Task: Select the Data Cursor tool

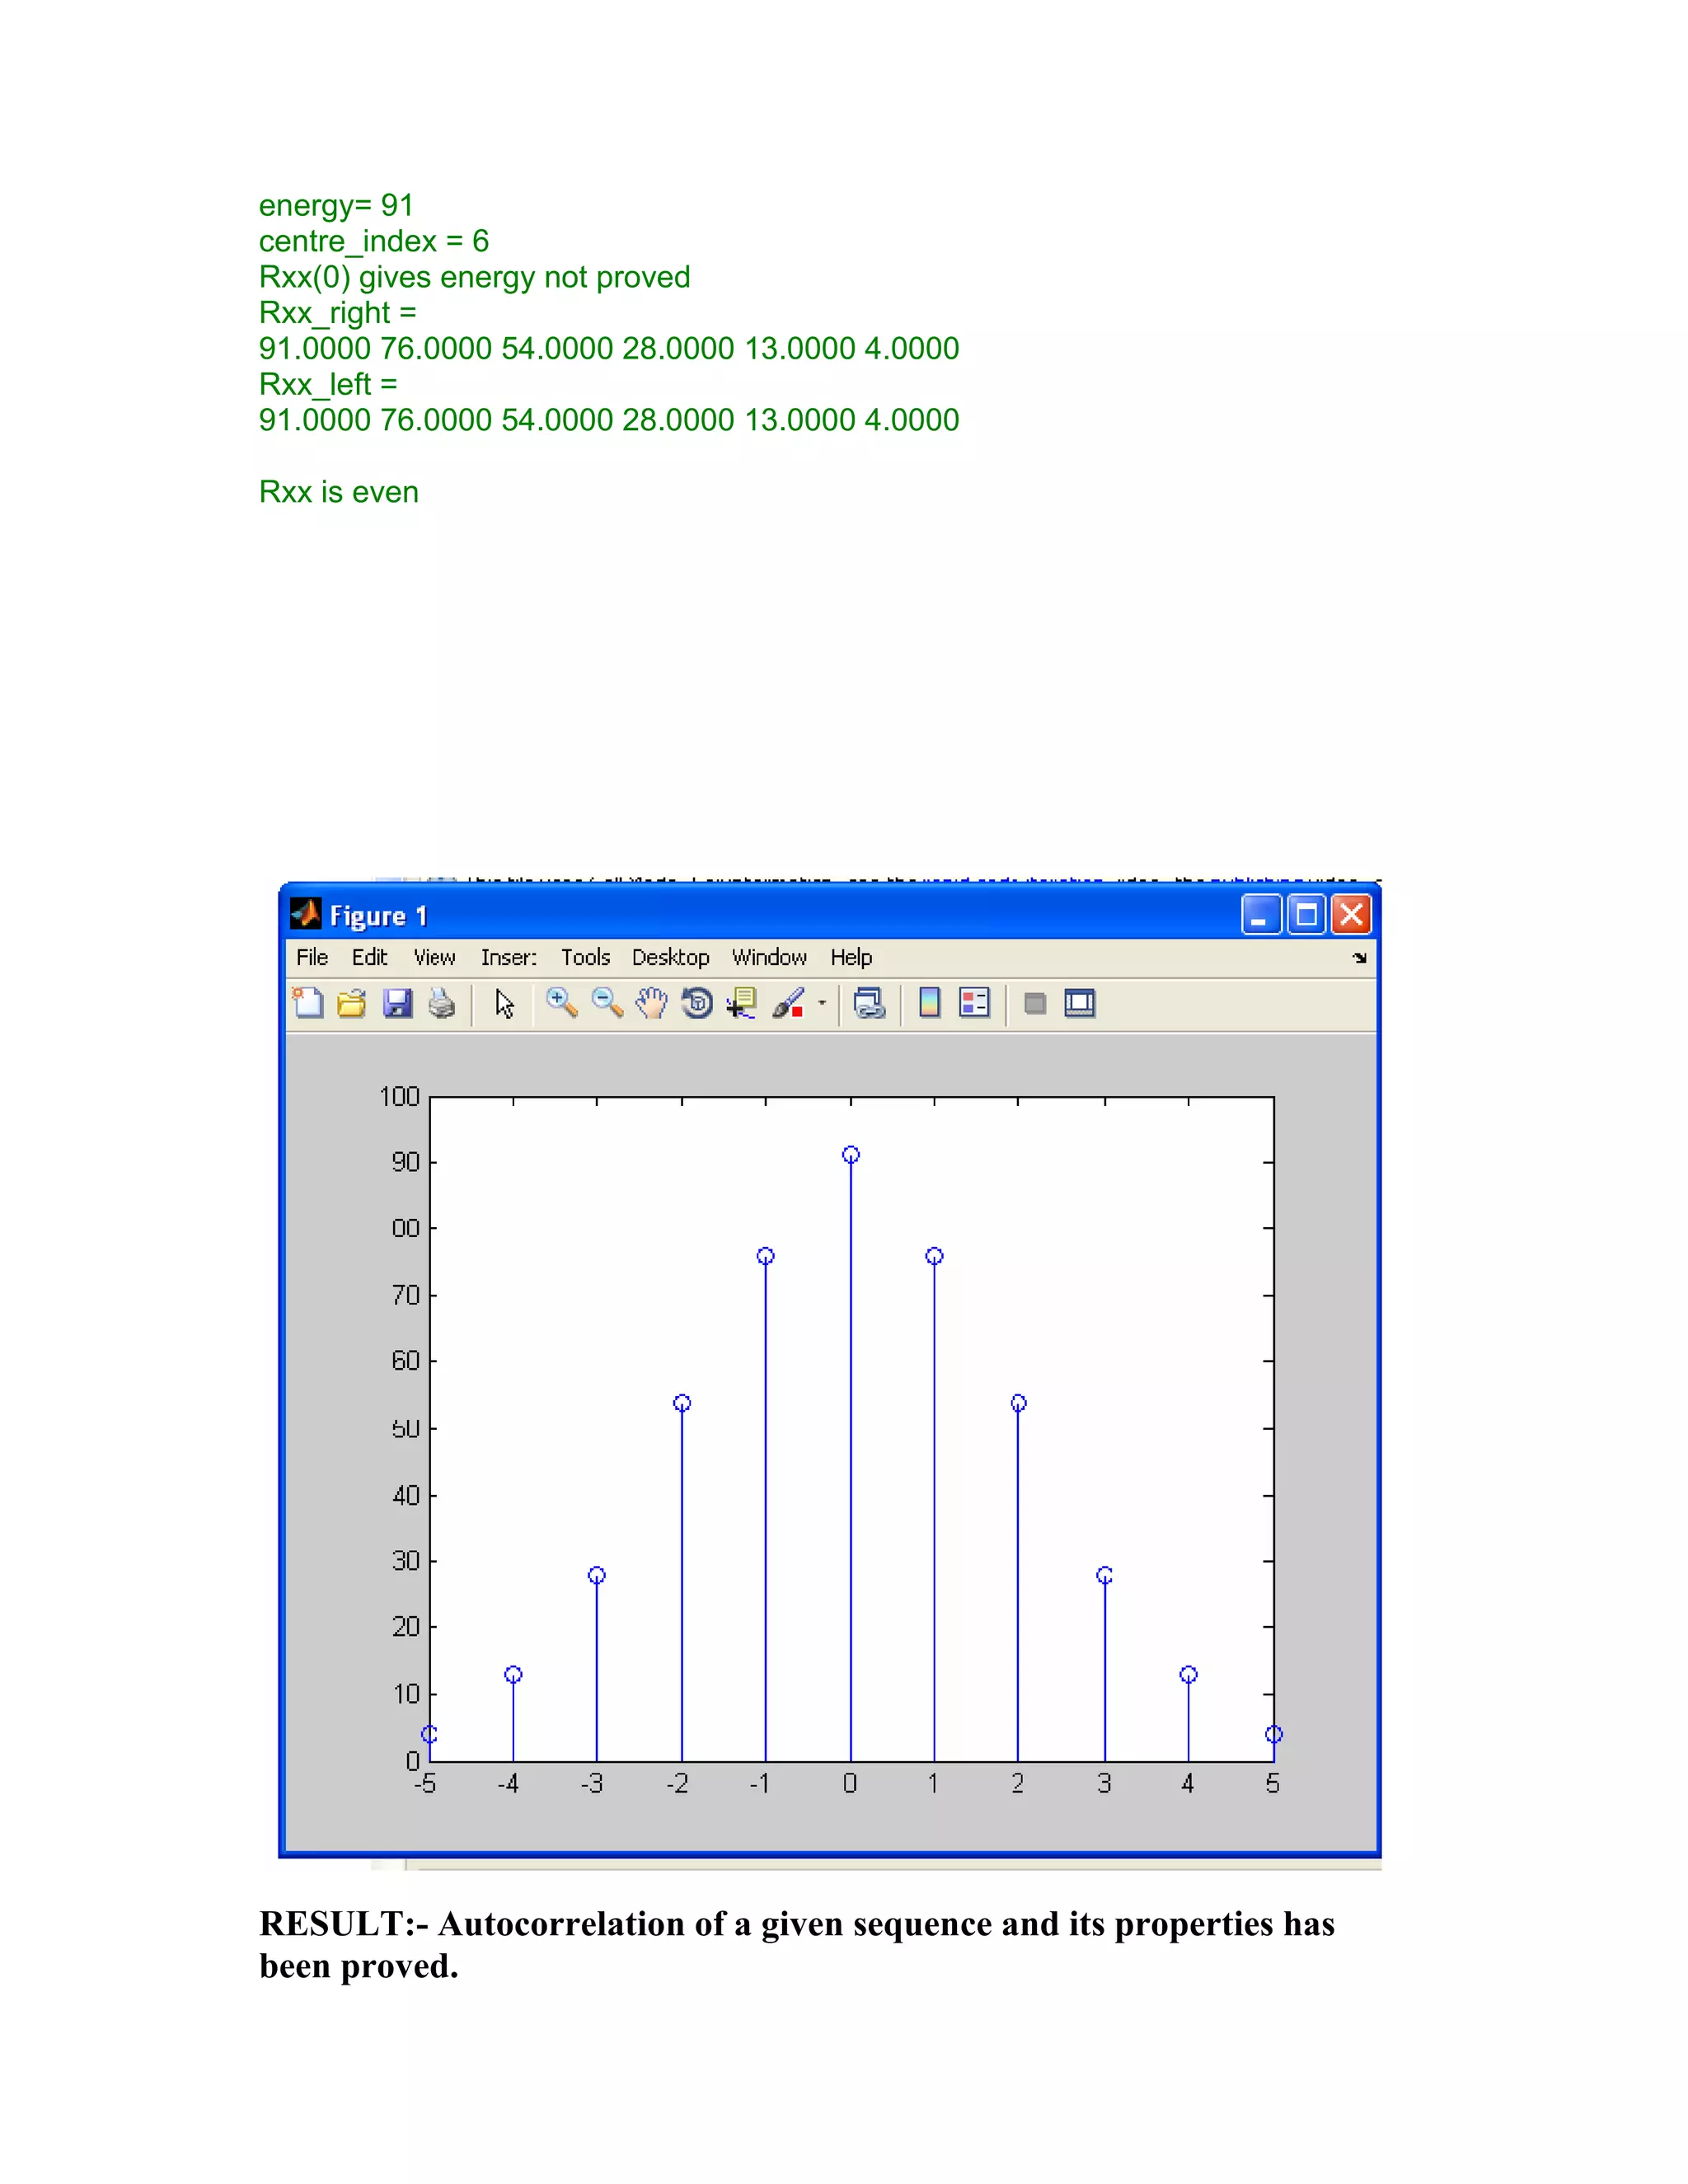Action: click(x=742, y=1002)
